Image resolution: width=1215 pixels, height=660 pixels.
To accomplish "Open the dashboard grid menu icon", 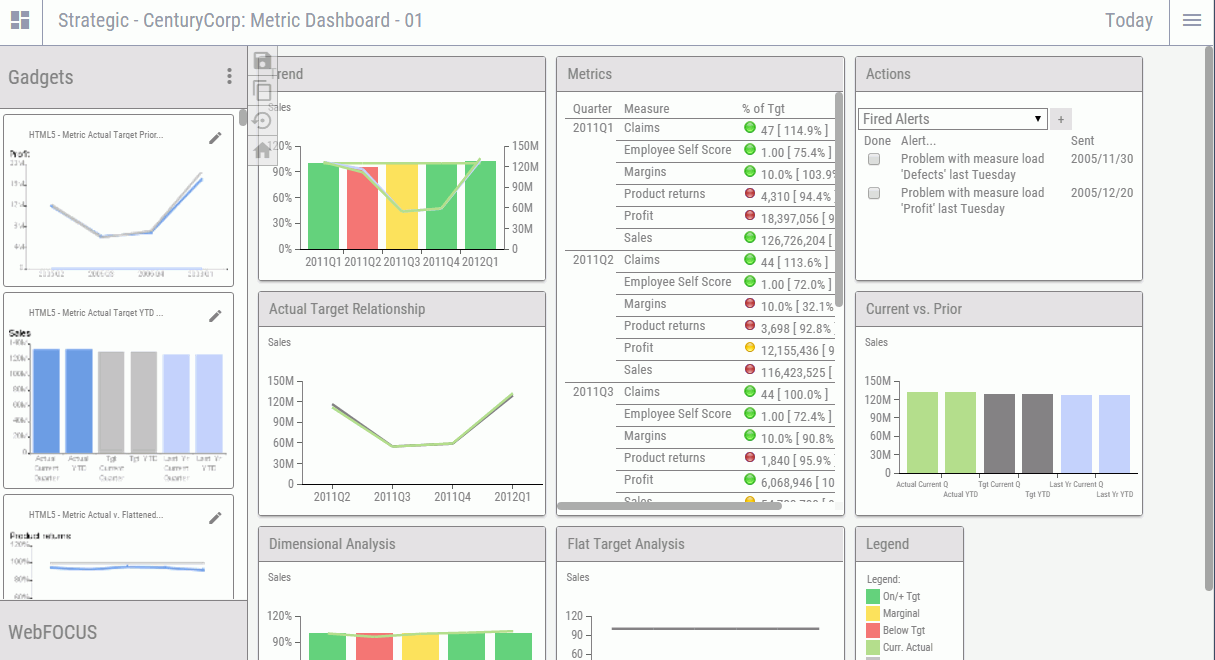I will click(20, 20).
